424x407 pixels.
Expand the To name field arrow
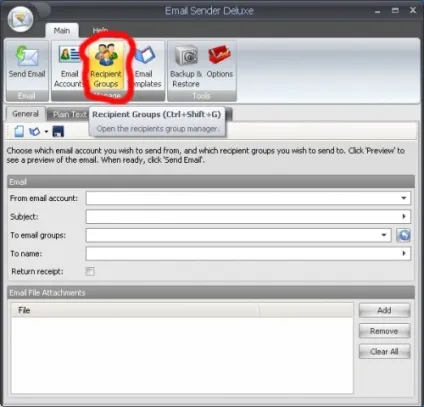coord(404,254)
